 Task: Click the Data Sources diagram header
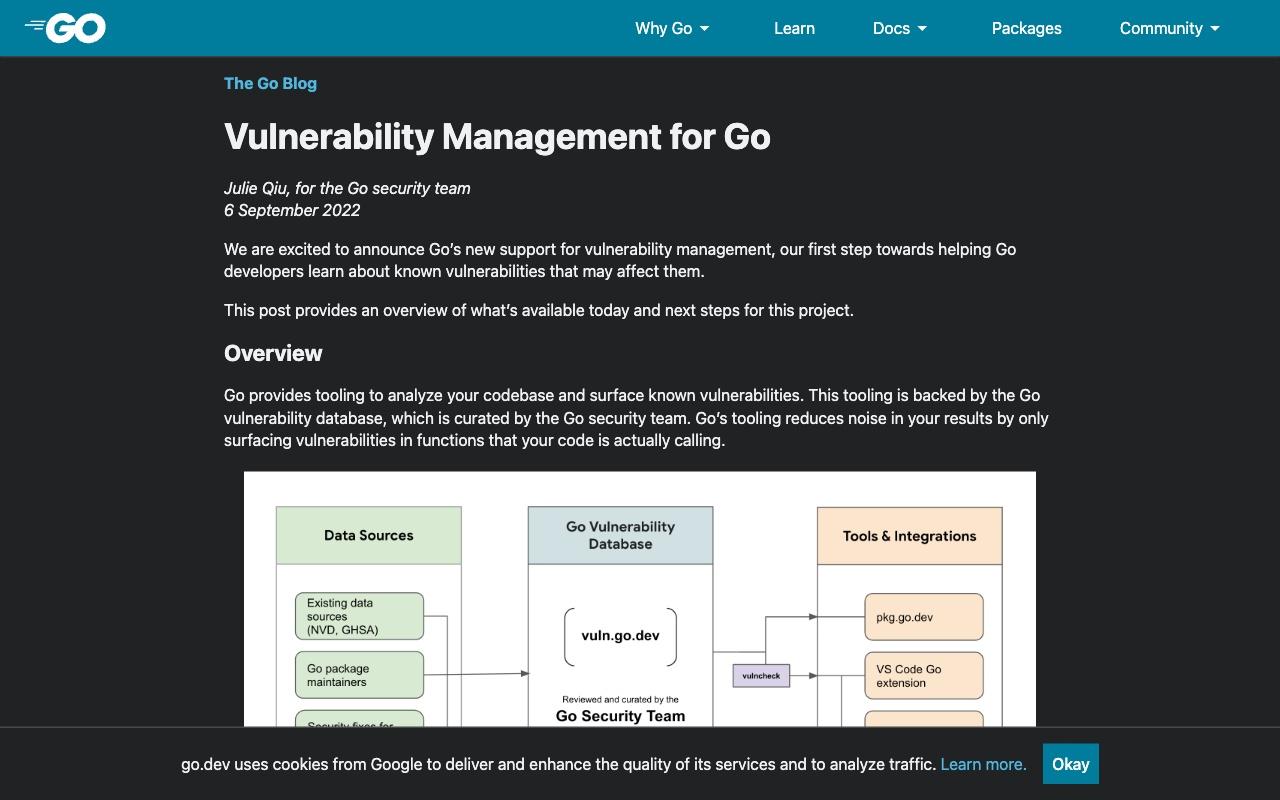(x=368, y=535)
